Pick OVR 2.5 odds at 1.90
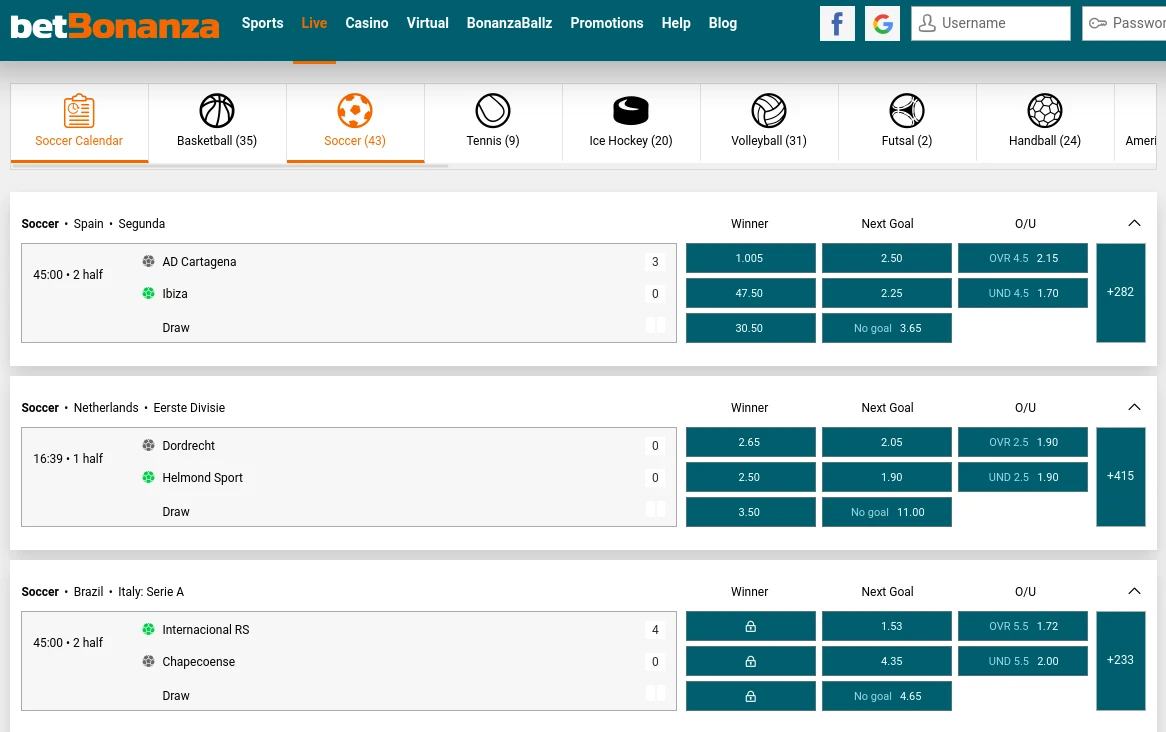Screen dimensions: 1166x732 1022,442
